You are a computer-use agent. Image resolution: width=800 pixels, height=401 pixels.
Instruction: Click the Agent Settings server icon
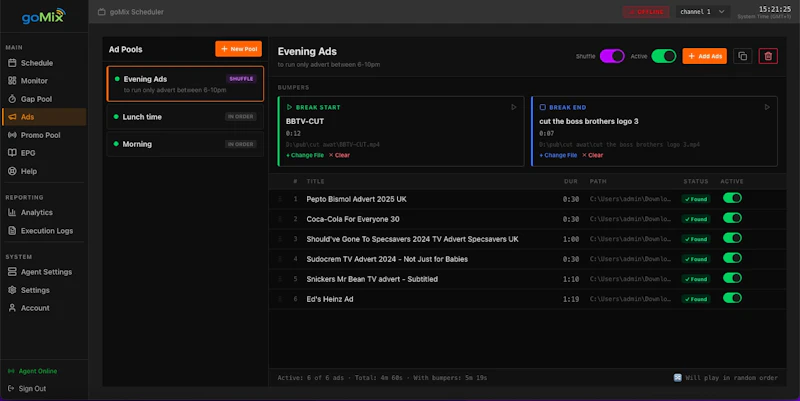pyautogui.click(x=12, y=272)
